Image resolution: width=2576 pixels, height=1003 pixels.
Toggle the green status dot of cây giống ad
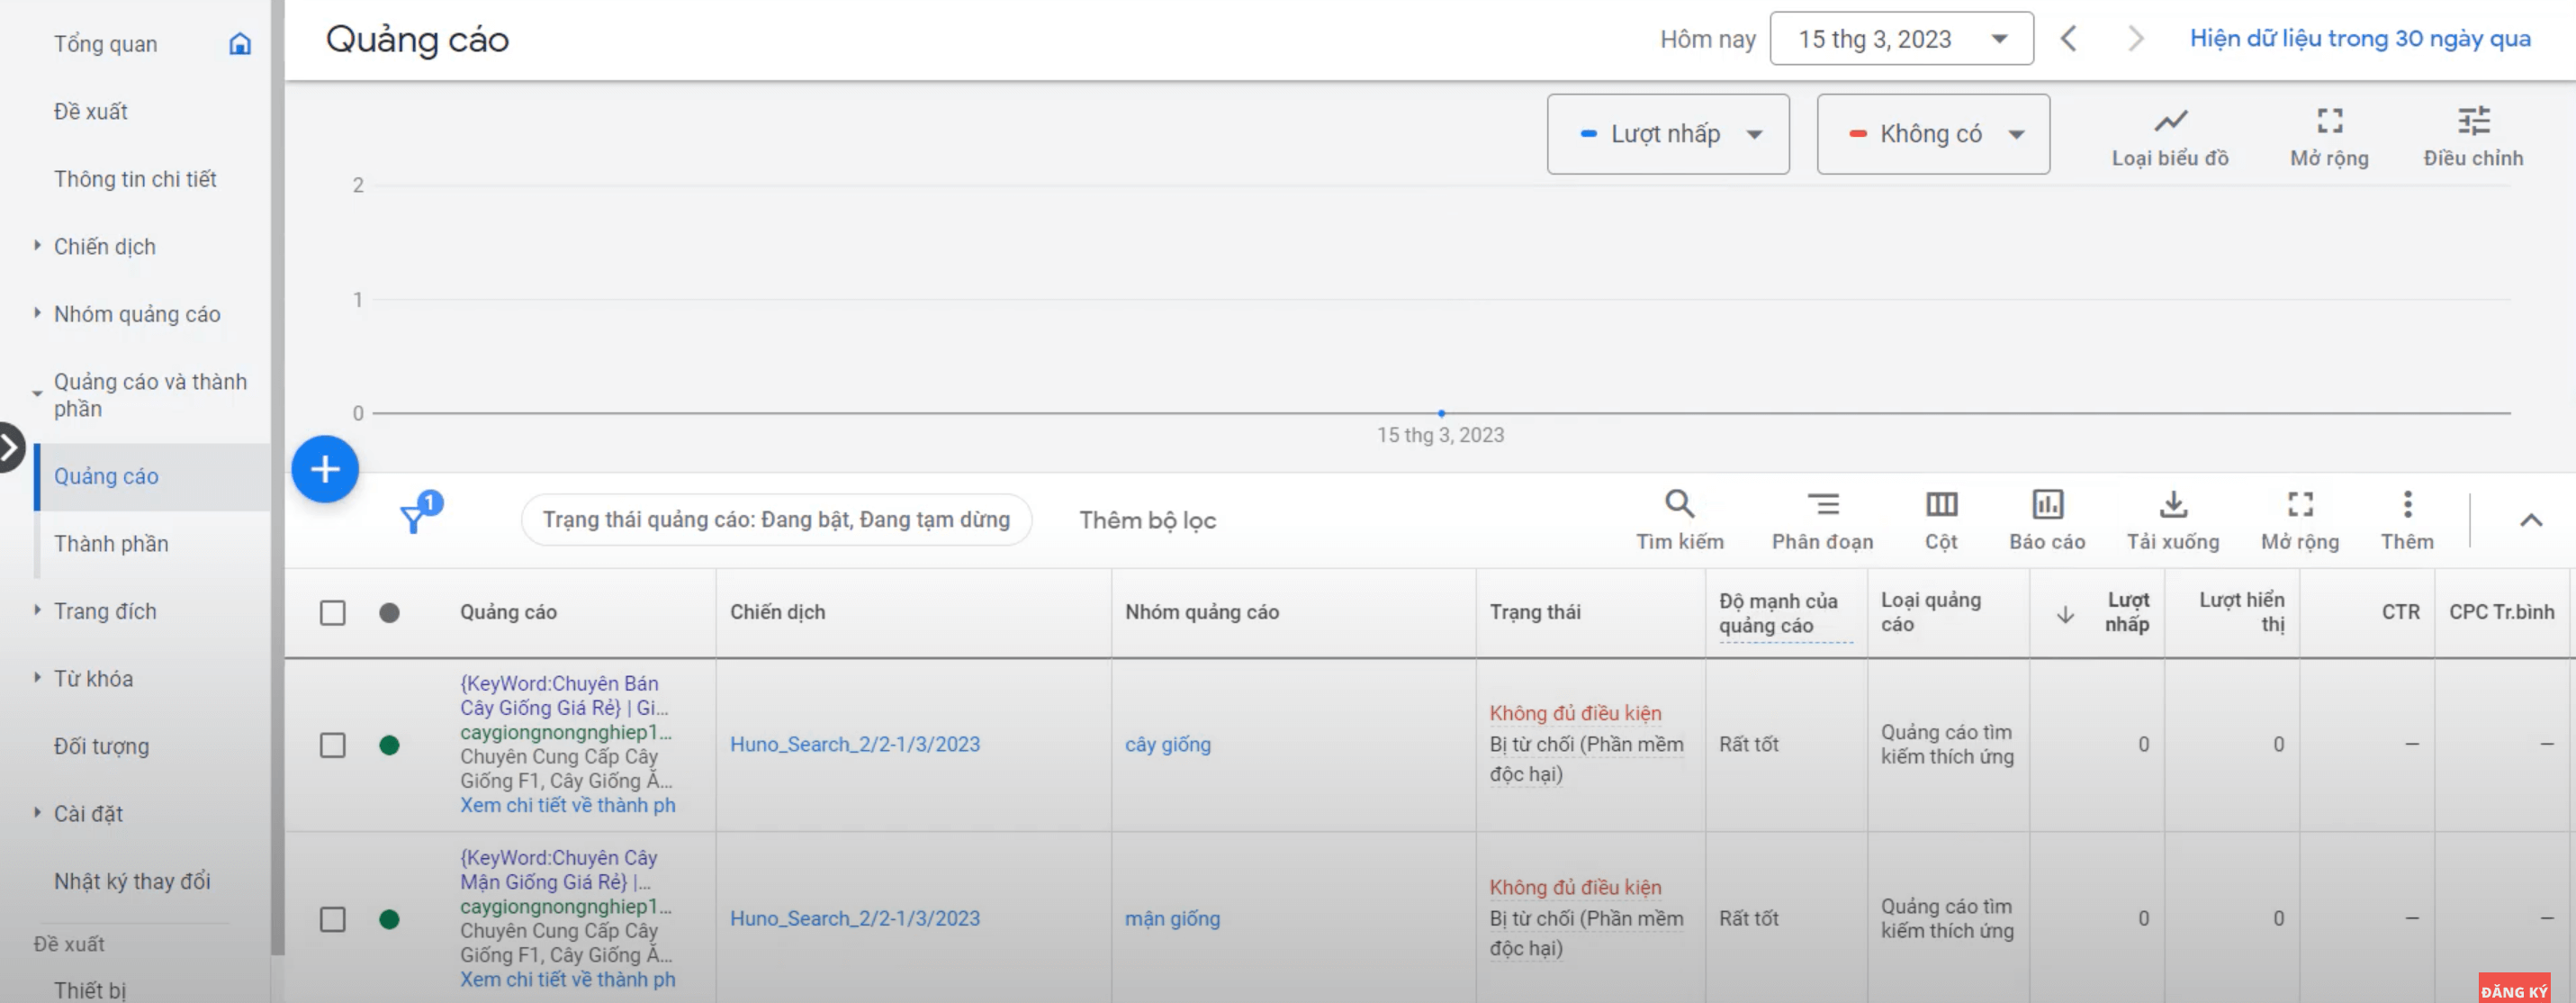point(389,745)
